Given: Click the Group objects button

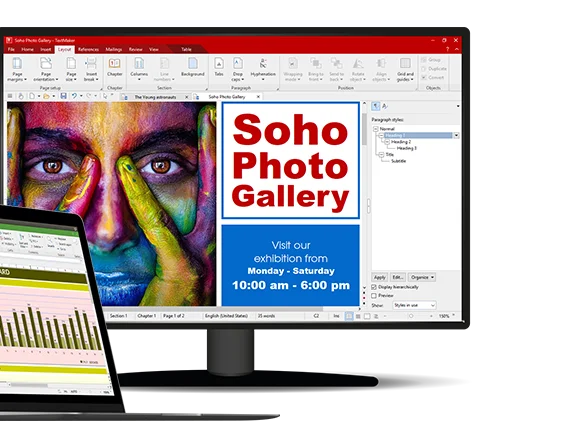Looking at the screenshot, I should pos(431,60).
